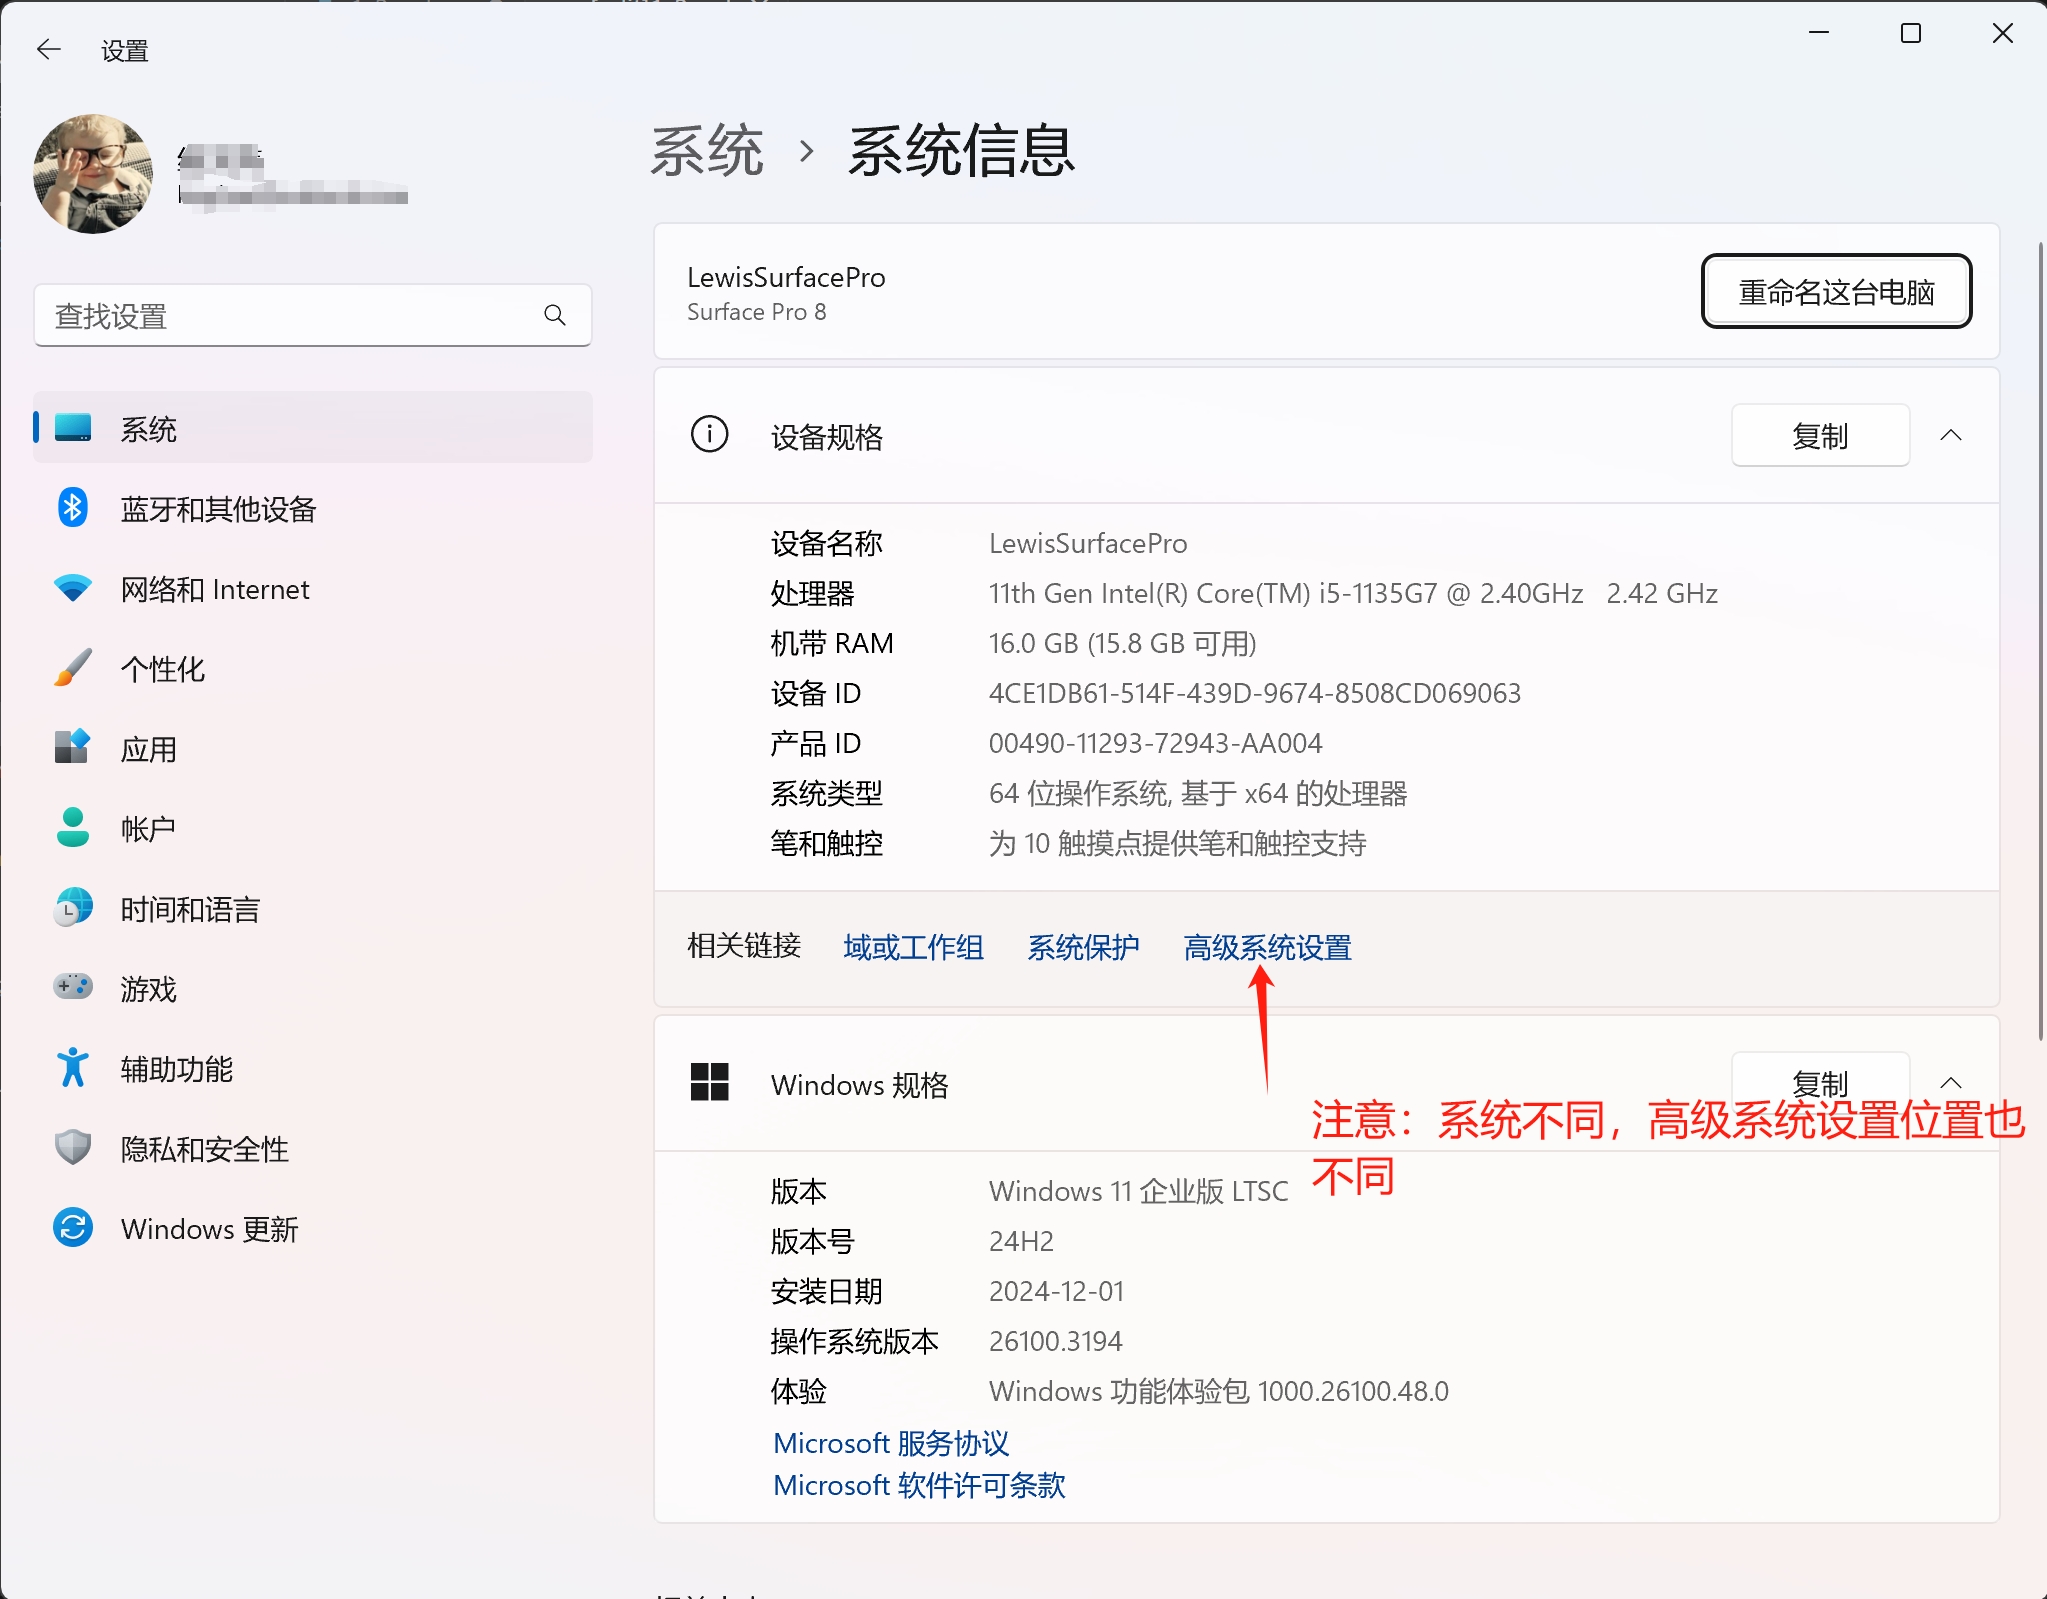Open the 域或工作组 link
This screenshot has width=2047, height=1599.
click(x=913, y=947)
